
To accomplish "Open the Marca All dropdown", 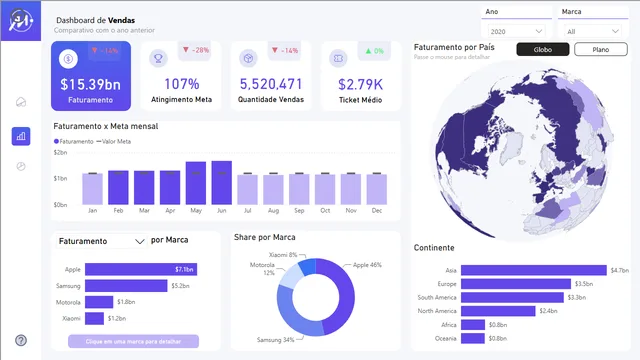I will [593, 31].
